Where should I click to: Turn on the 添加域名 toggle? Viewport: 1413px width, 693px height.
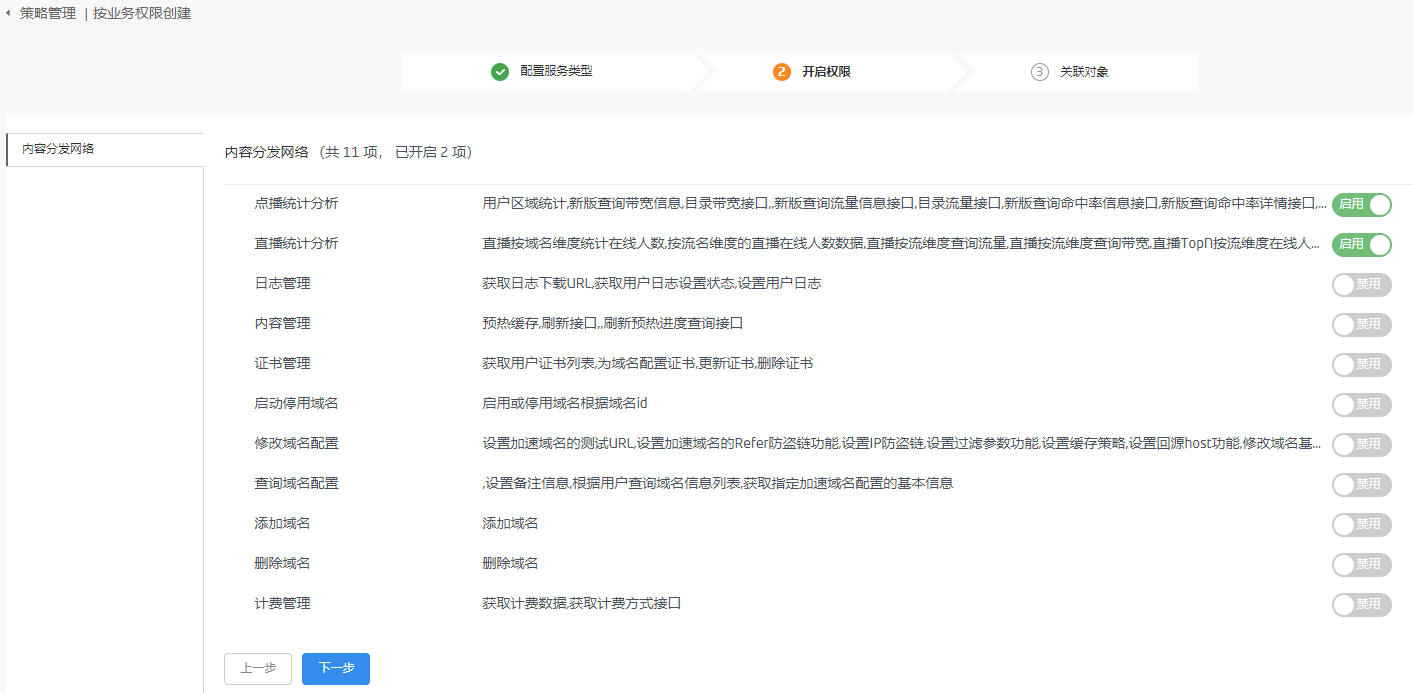point(1361,525)
